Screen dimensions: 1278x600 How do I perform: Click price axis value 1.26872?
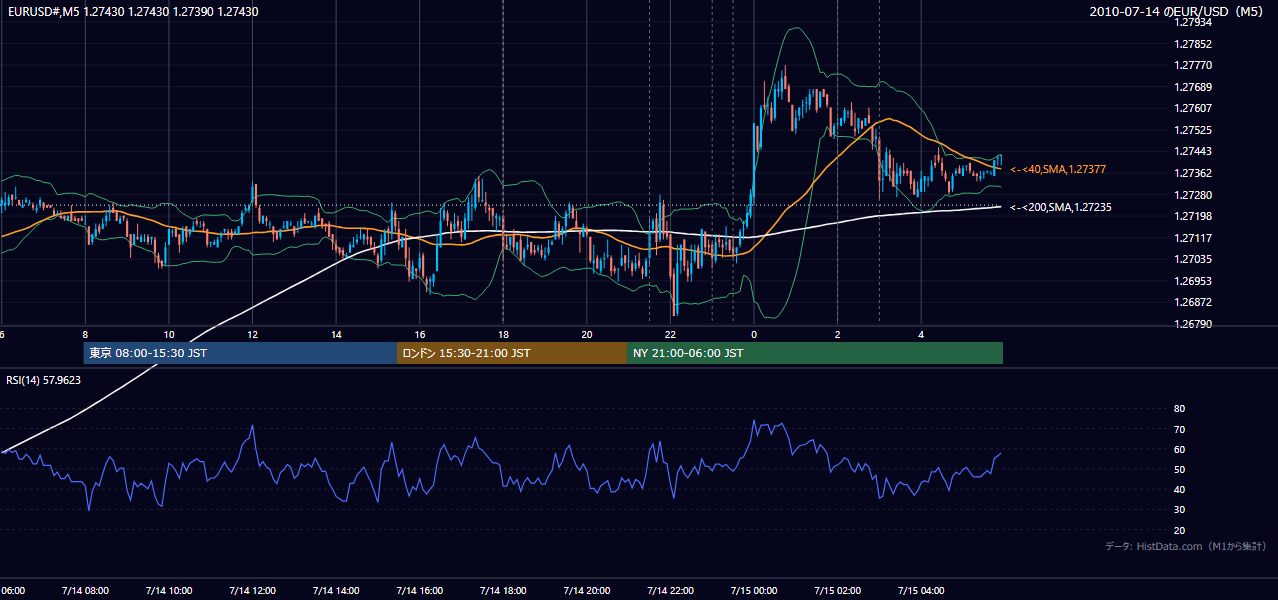(x=1194, y=302)
